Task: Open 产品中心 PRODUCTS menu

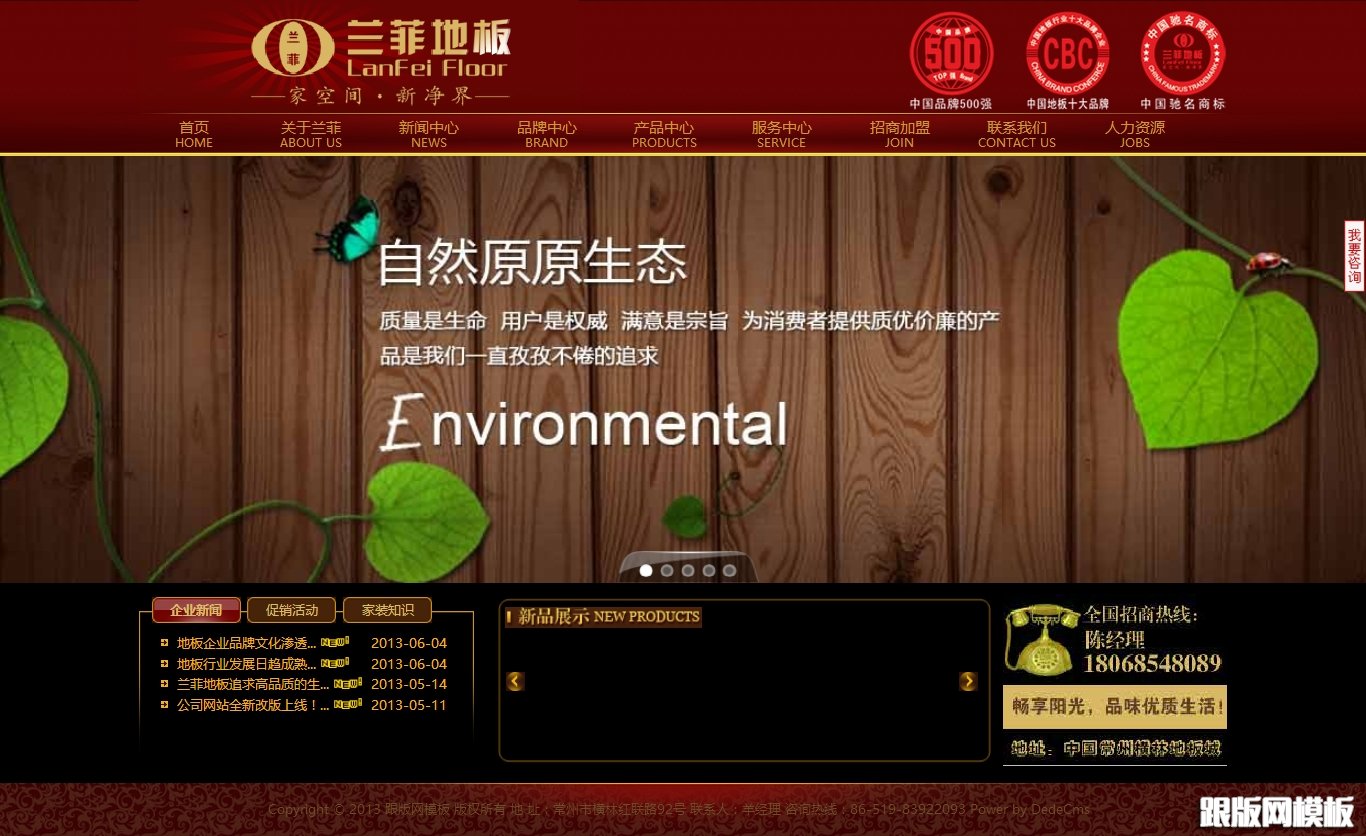Action: point(664,134)
